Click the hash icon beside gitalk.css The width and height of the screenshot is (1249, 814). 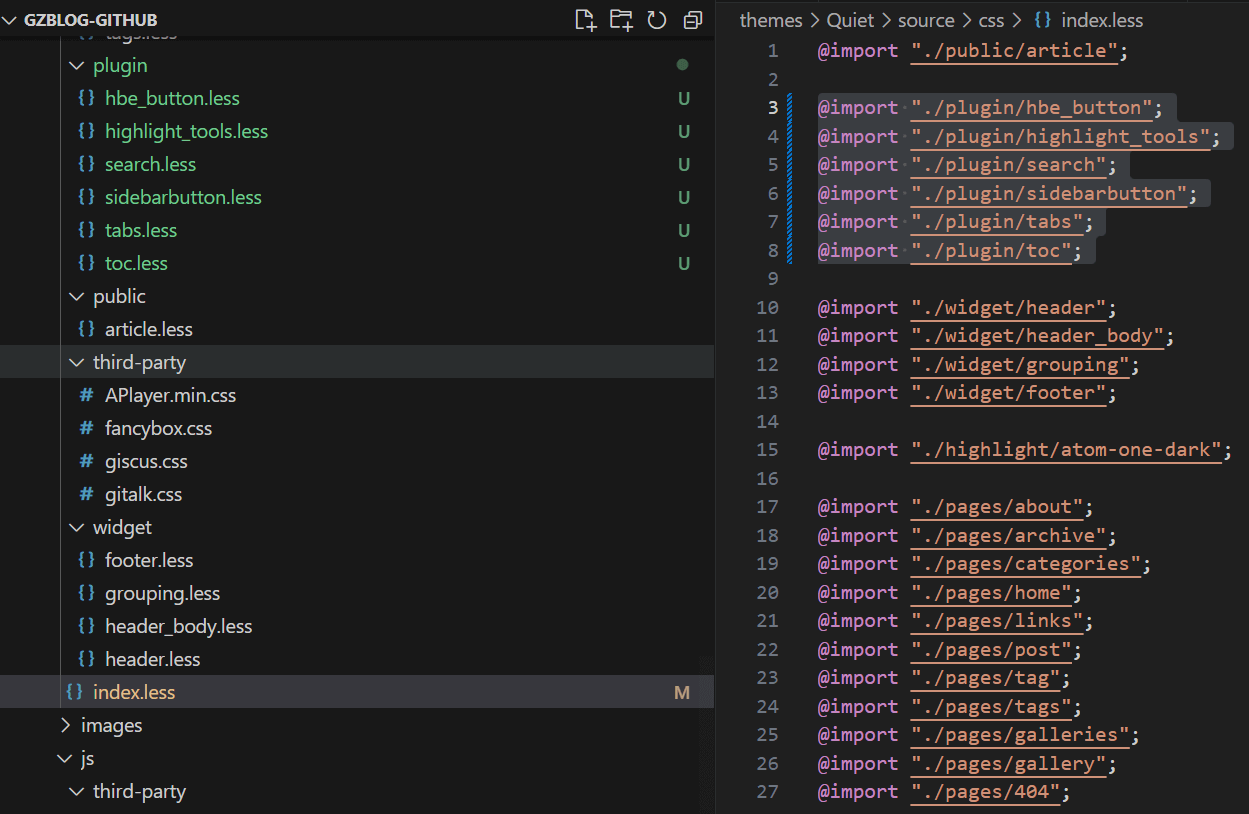coord(87,494)
